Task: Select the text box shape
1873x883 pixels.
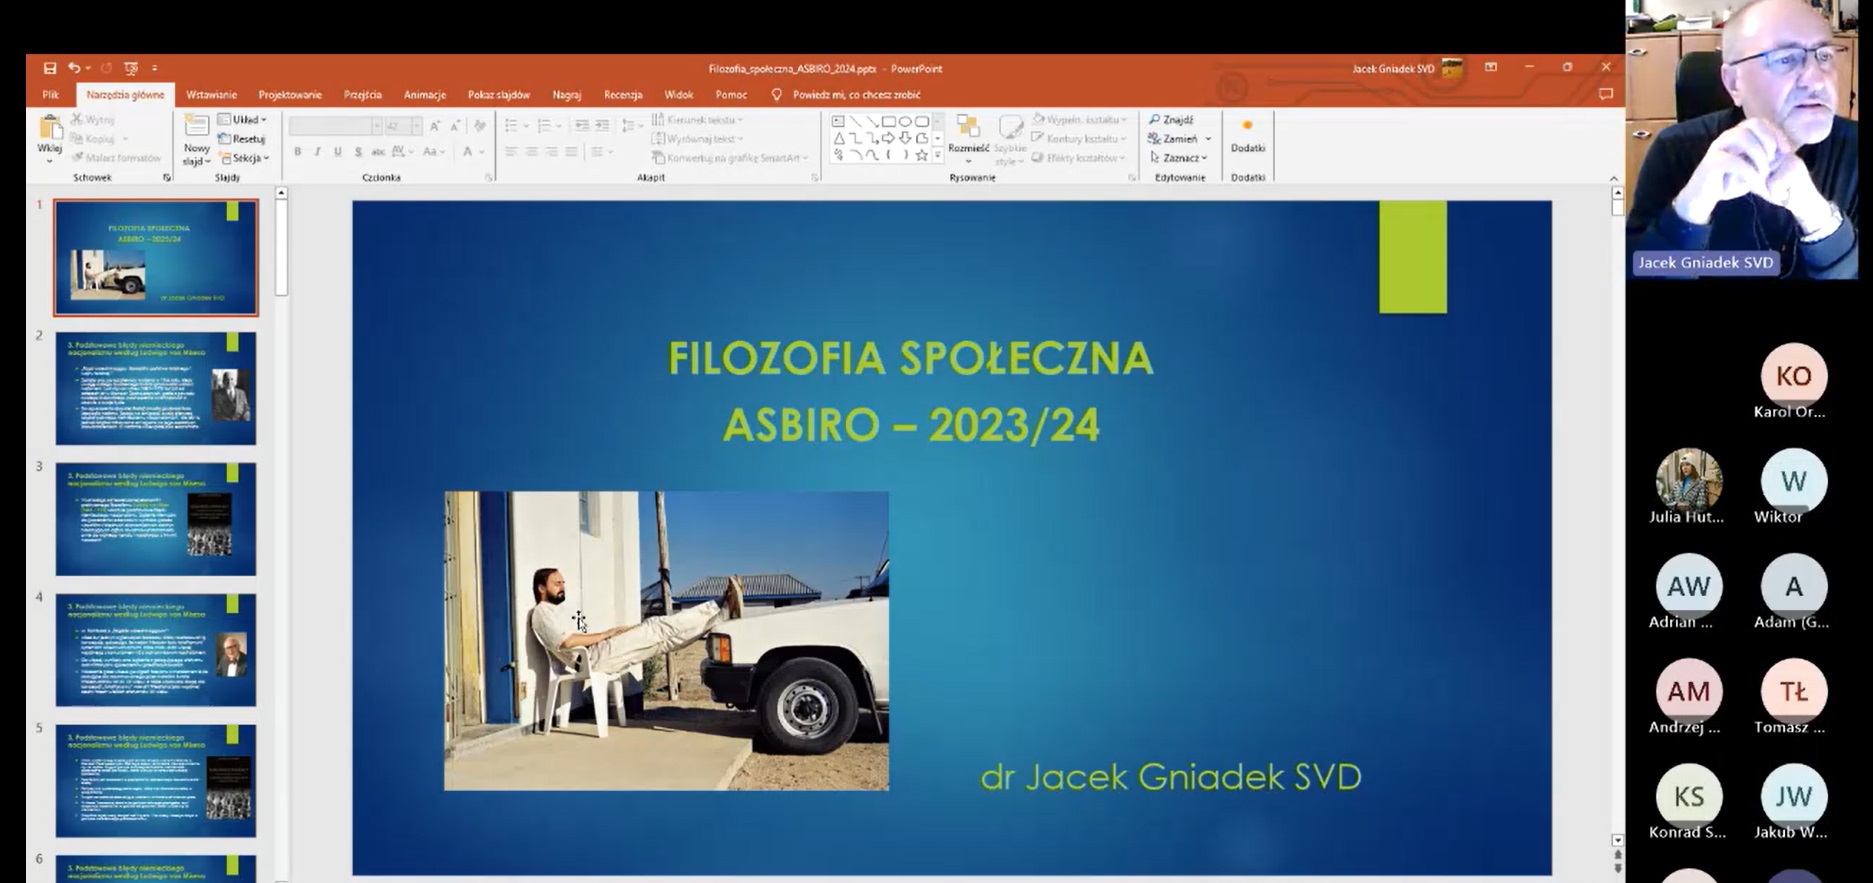Action: [x=839, y=122]
